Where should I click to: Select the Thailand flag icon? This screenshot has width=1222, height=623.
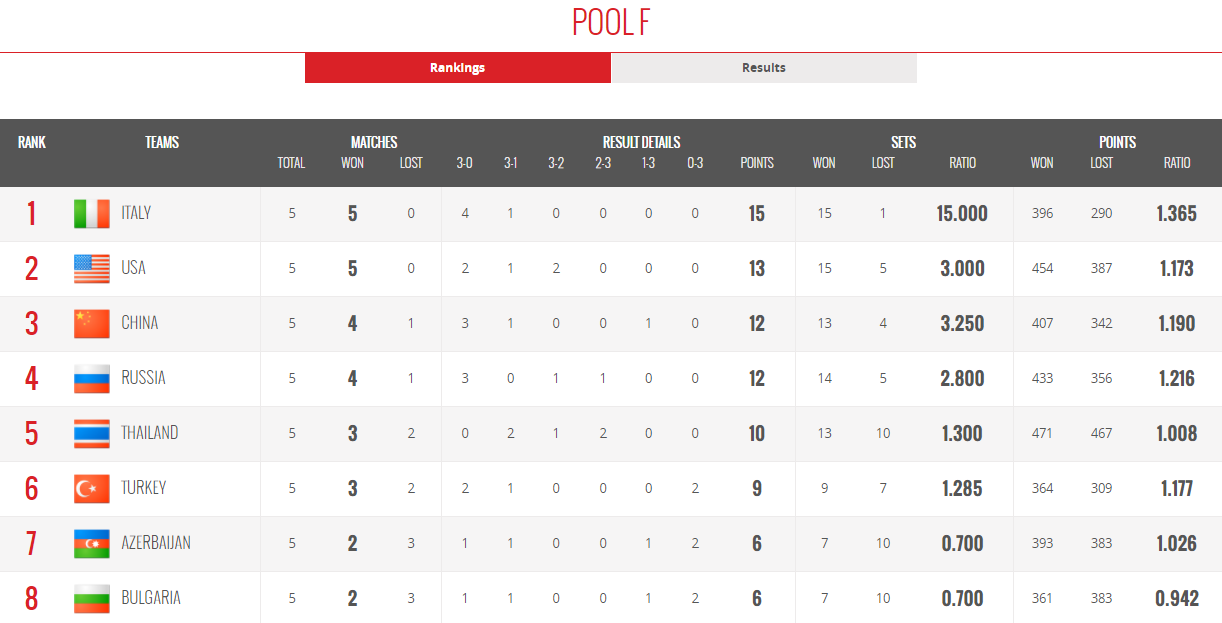(x=92, y=433)
